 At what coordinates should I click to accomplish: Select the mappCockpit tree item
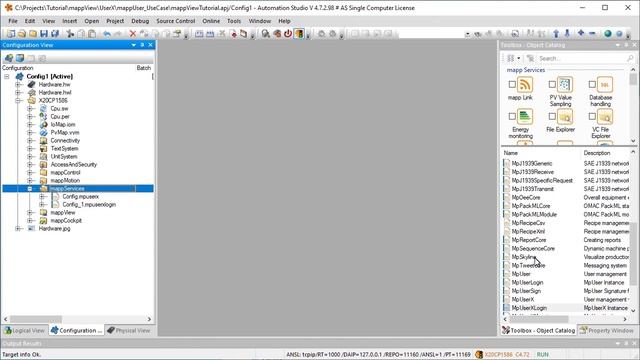(x=66, y=220)
